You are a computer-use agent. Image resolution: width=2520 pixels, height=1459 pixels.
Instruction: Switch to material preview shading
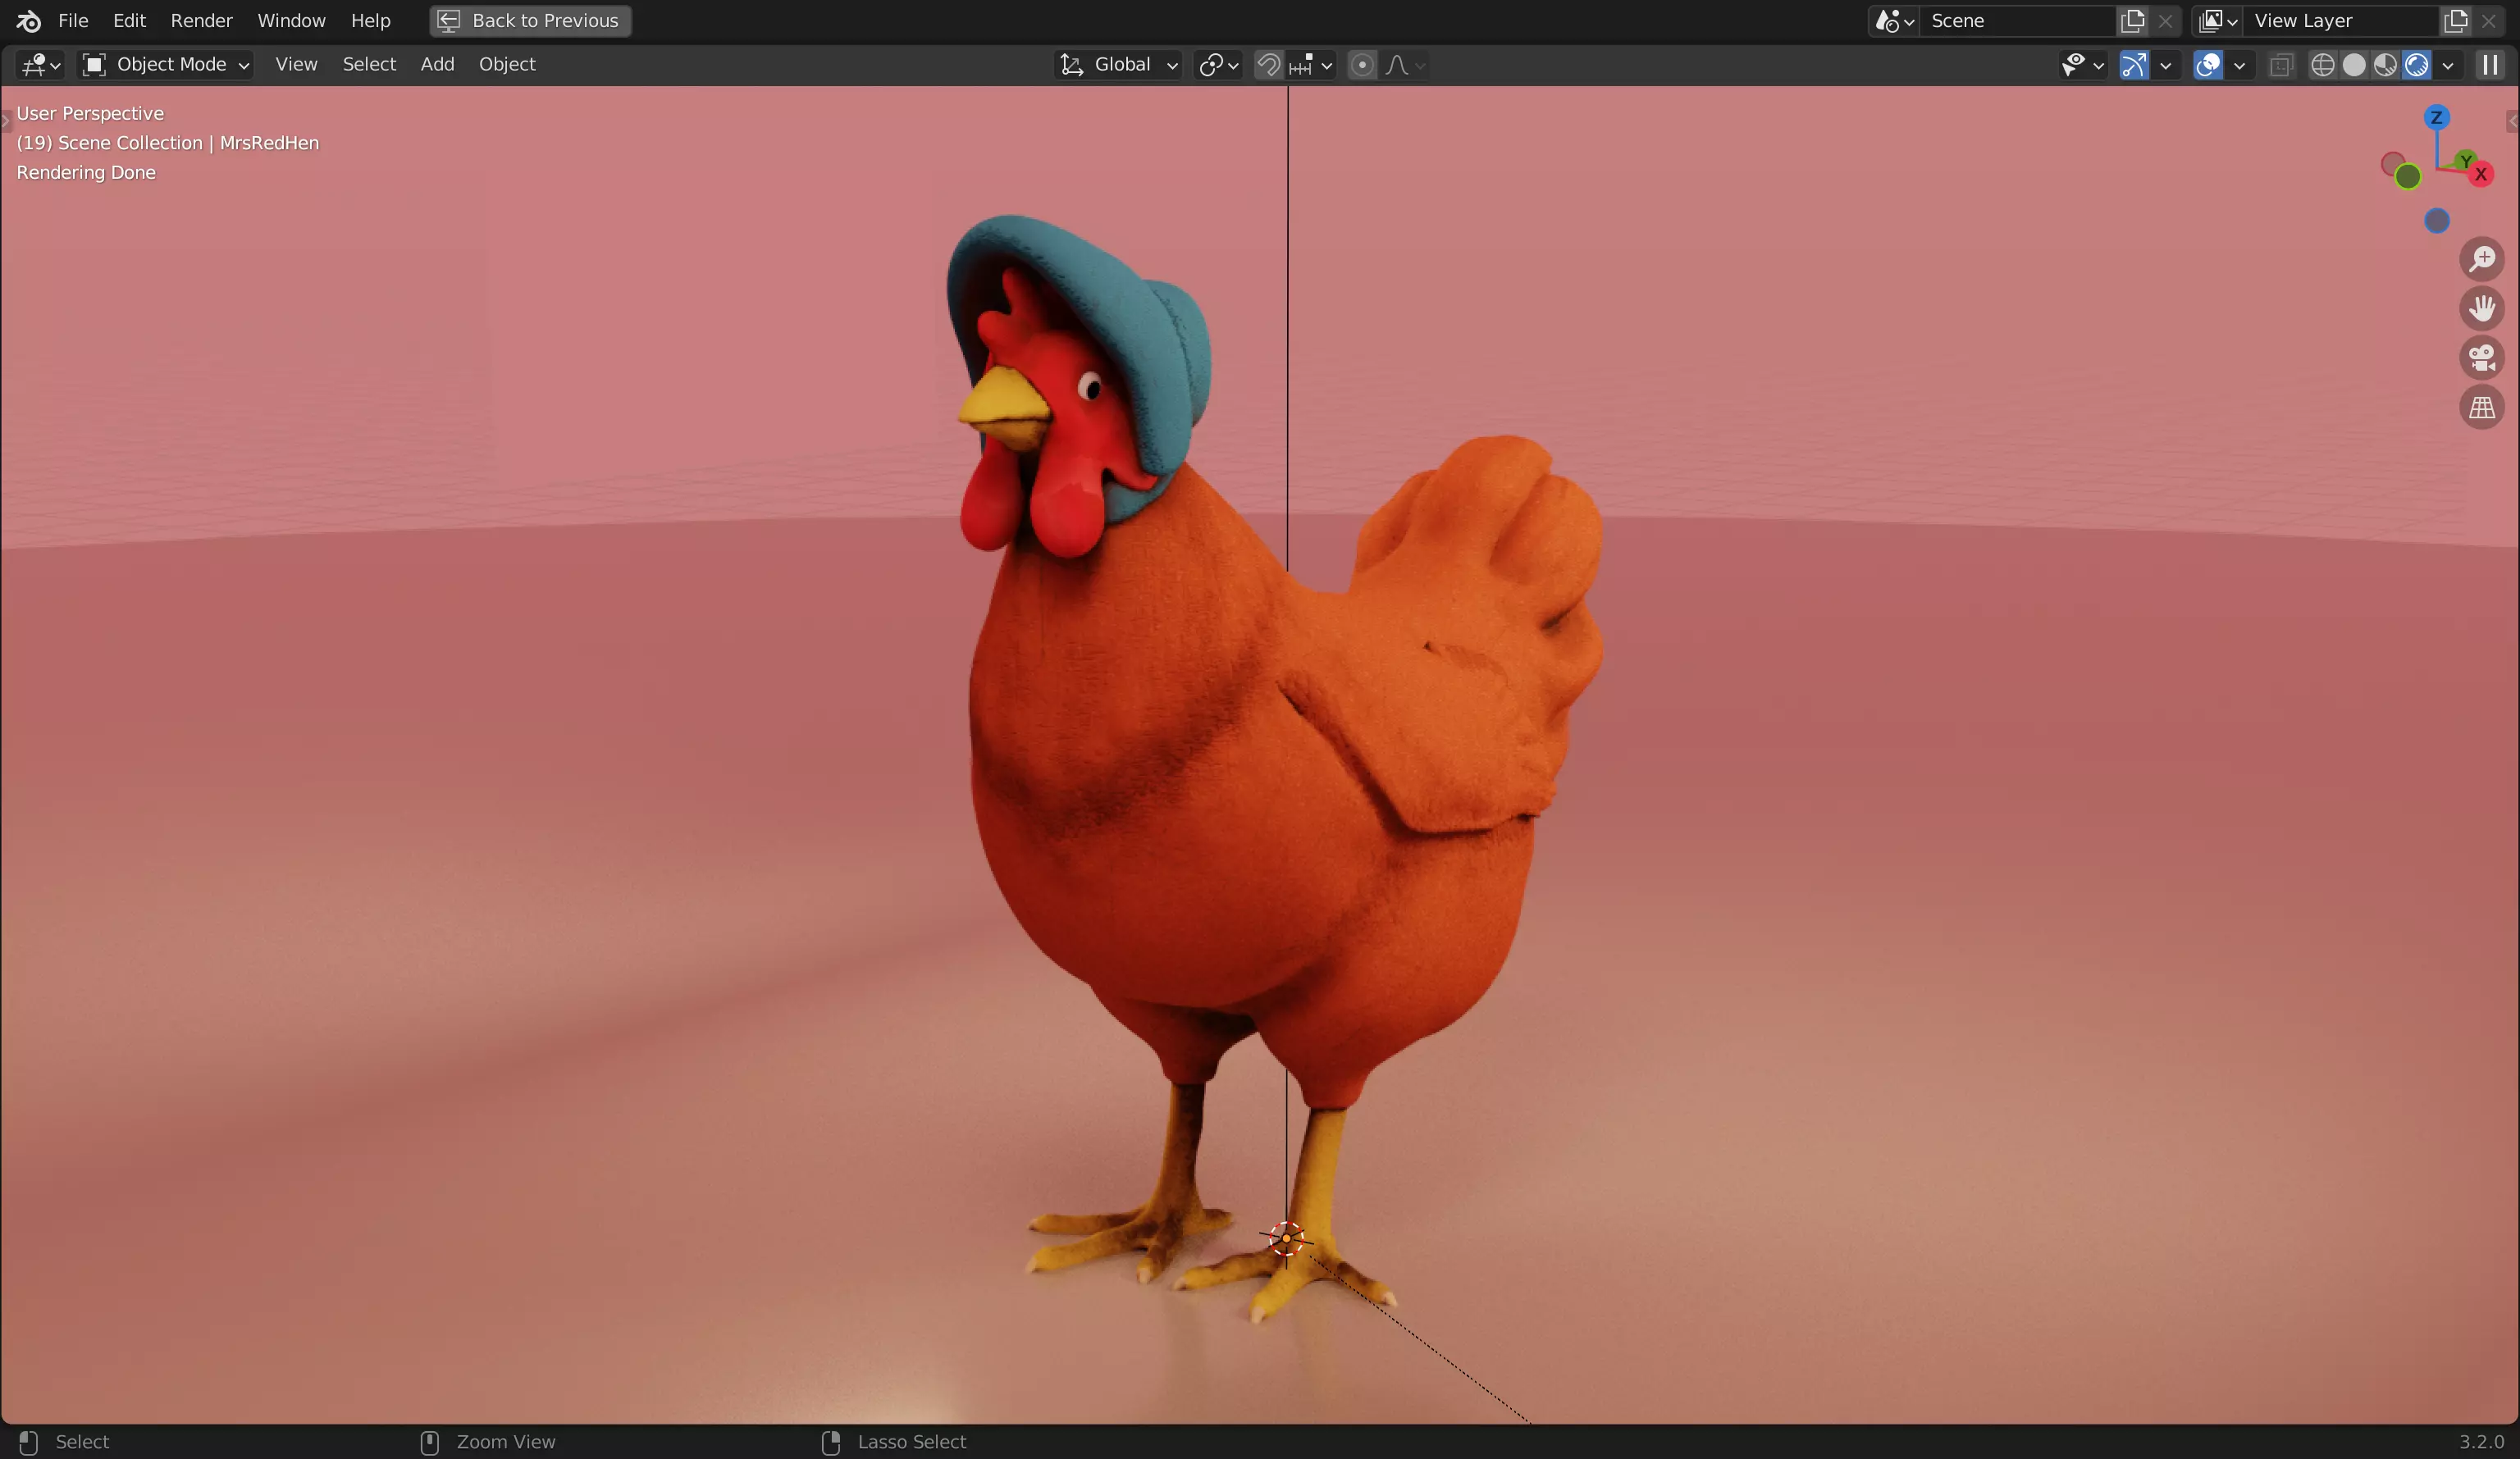2385,65
